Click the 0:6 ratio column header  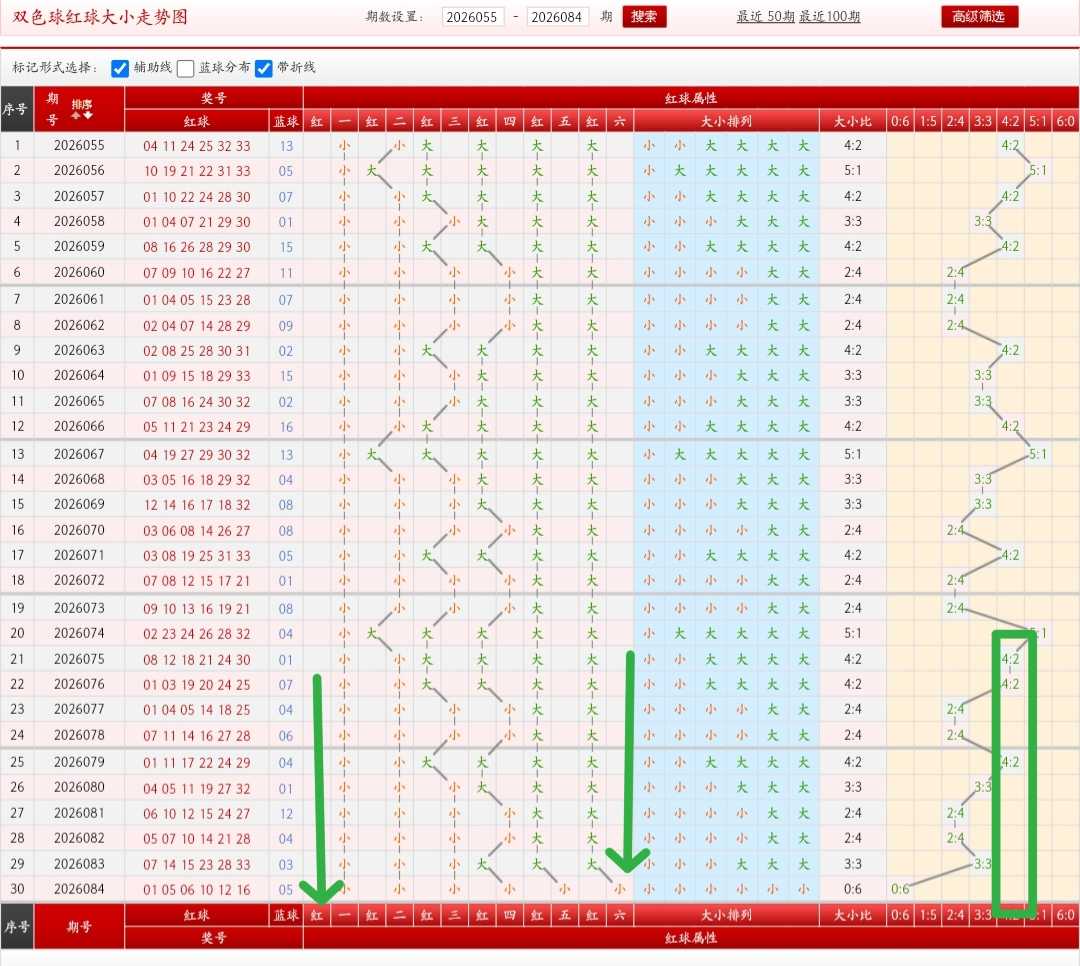900,121
